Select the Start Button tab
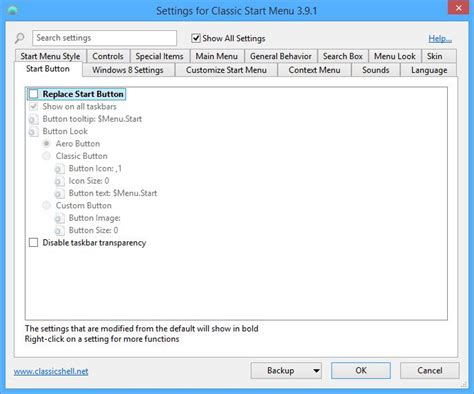 [x=48, y=69]
